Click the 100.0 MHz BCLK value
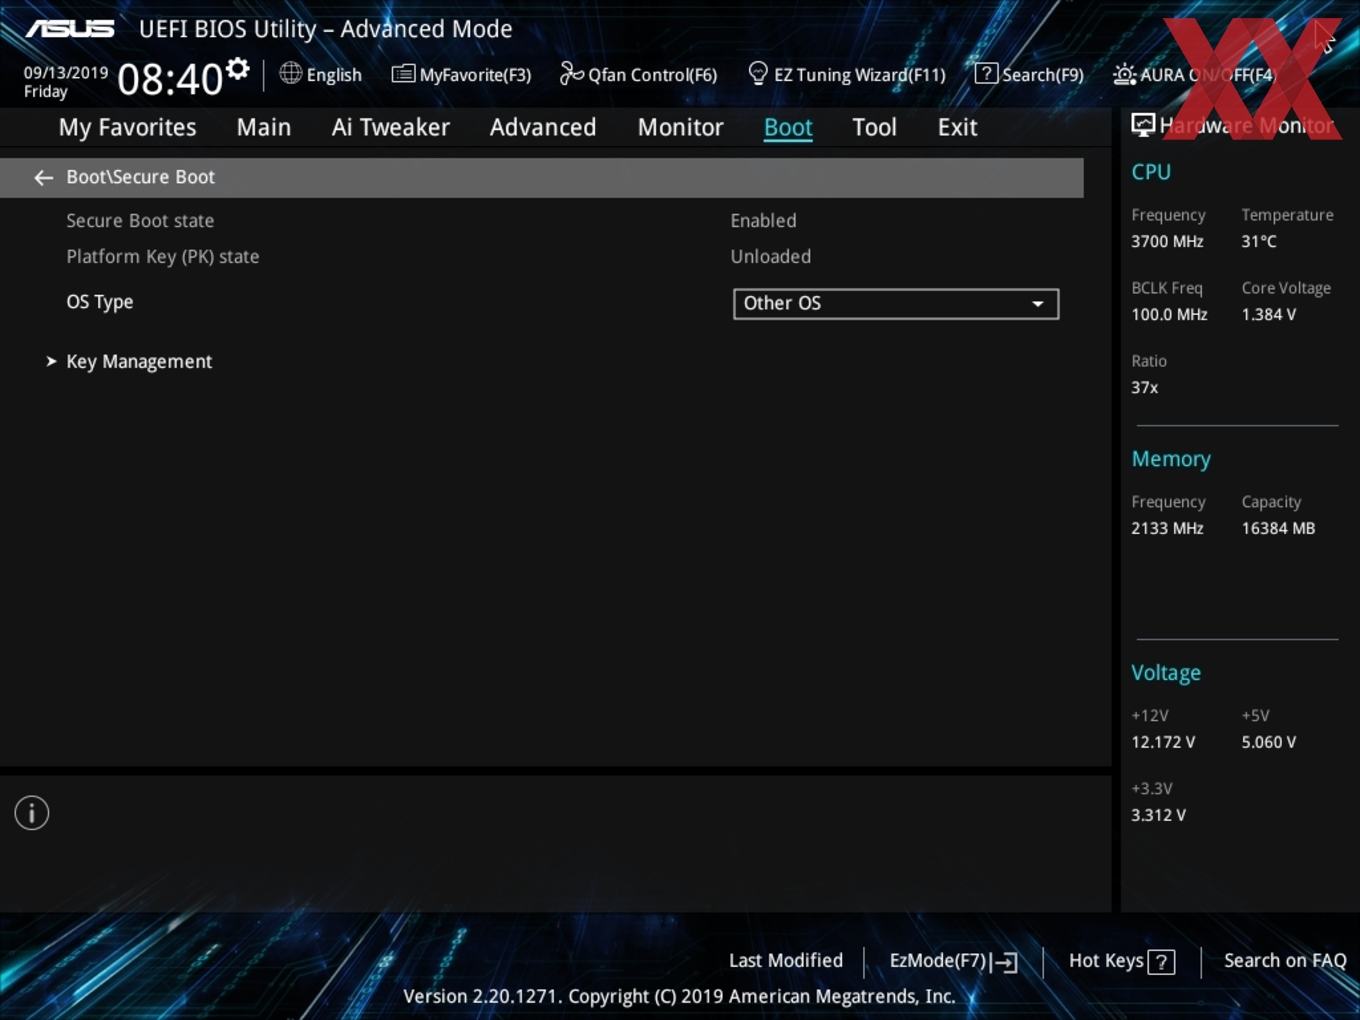1360x1020 pixels. 1169,315
